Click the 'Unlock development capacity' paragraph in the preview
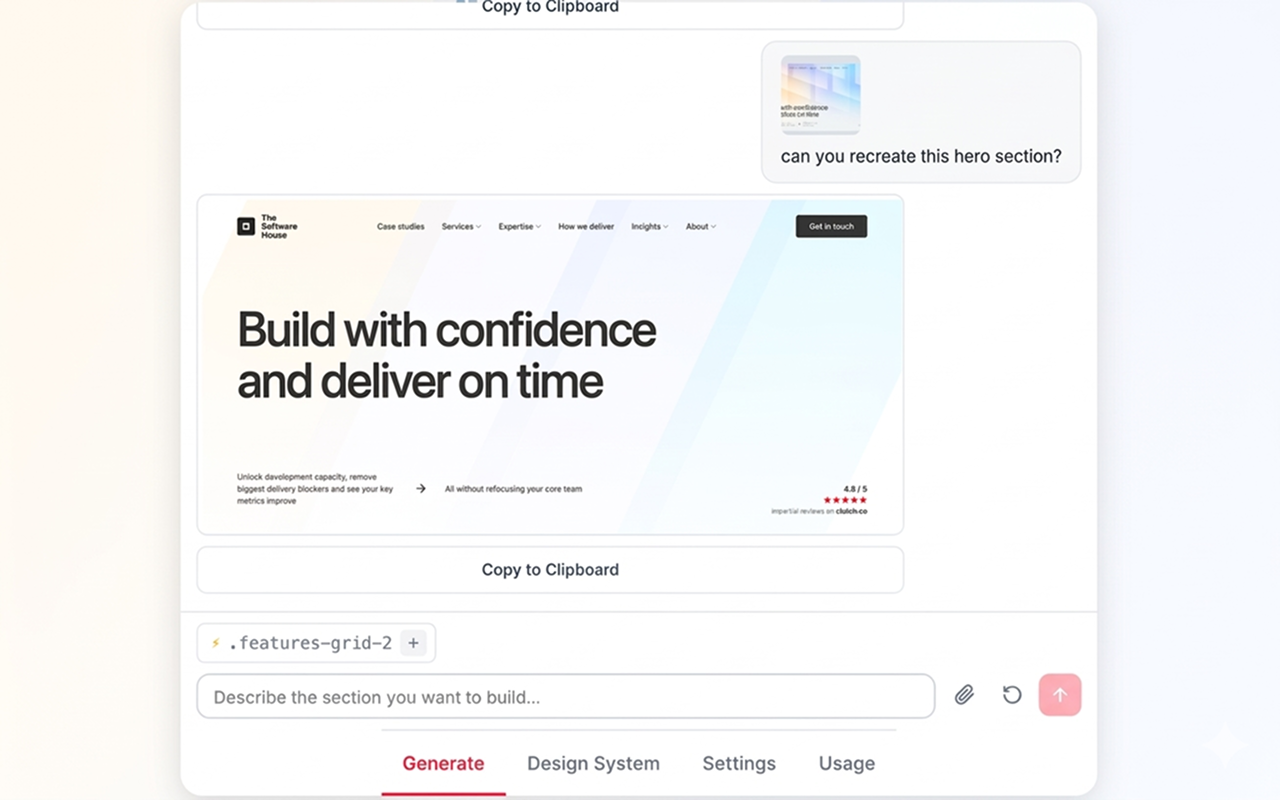The height and width of the screenshot is (800, 1280). [x=315, y=489]
